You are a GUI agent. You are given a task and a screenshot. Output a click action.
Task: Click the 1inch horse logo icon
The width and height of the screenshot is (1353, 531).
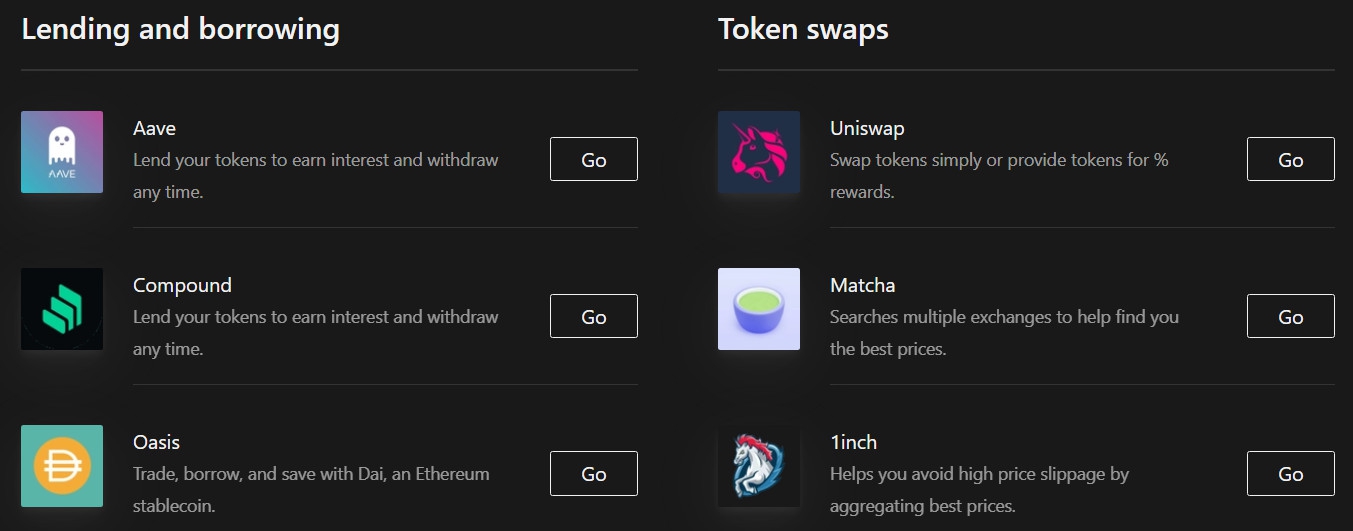[759, 466]
